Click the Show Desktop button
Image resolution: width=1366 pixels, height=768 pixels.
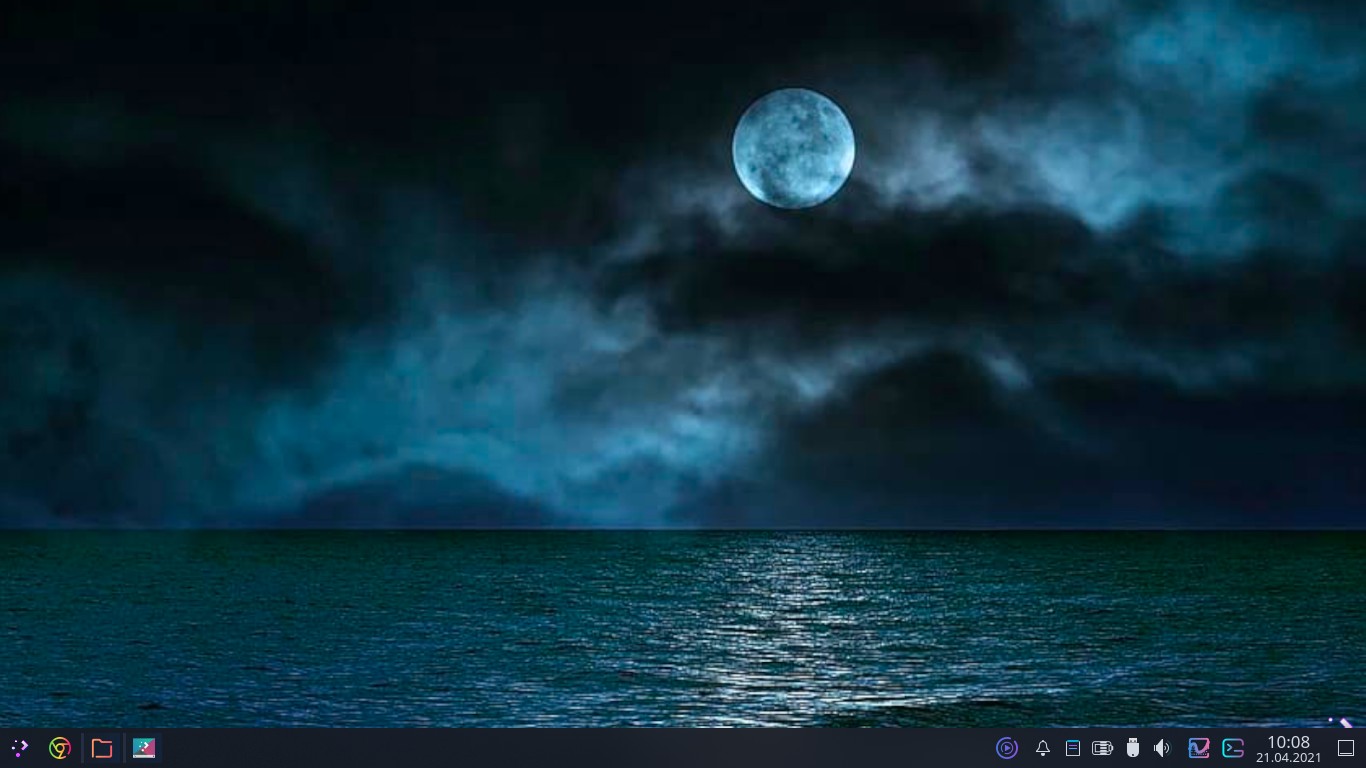click(1346, 748)
